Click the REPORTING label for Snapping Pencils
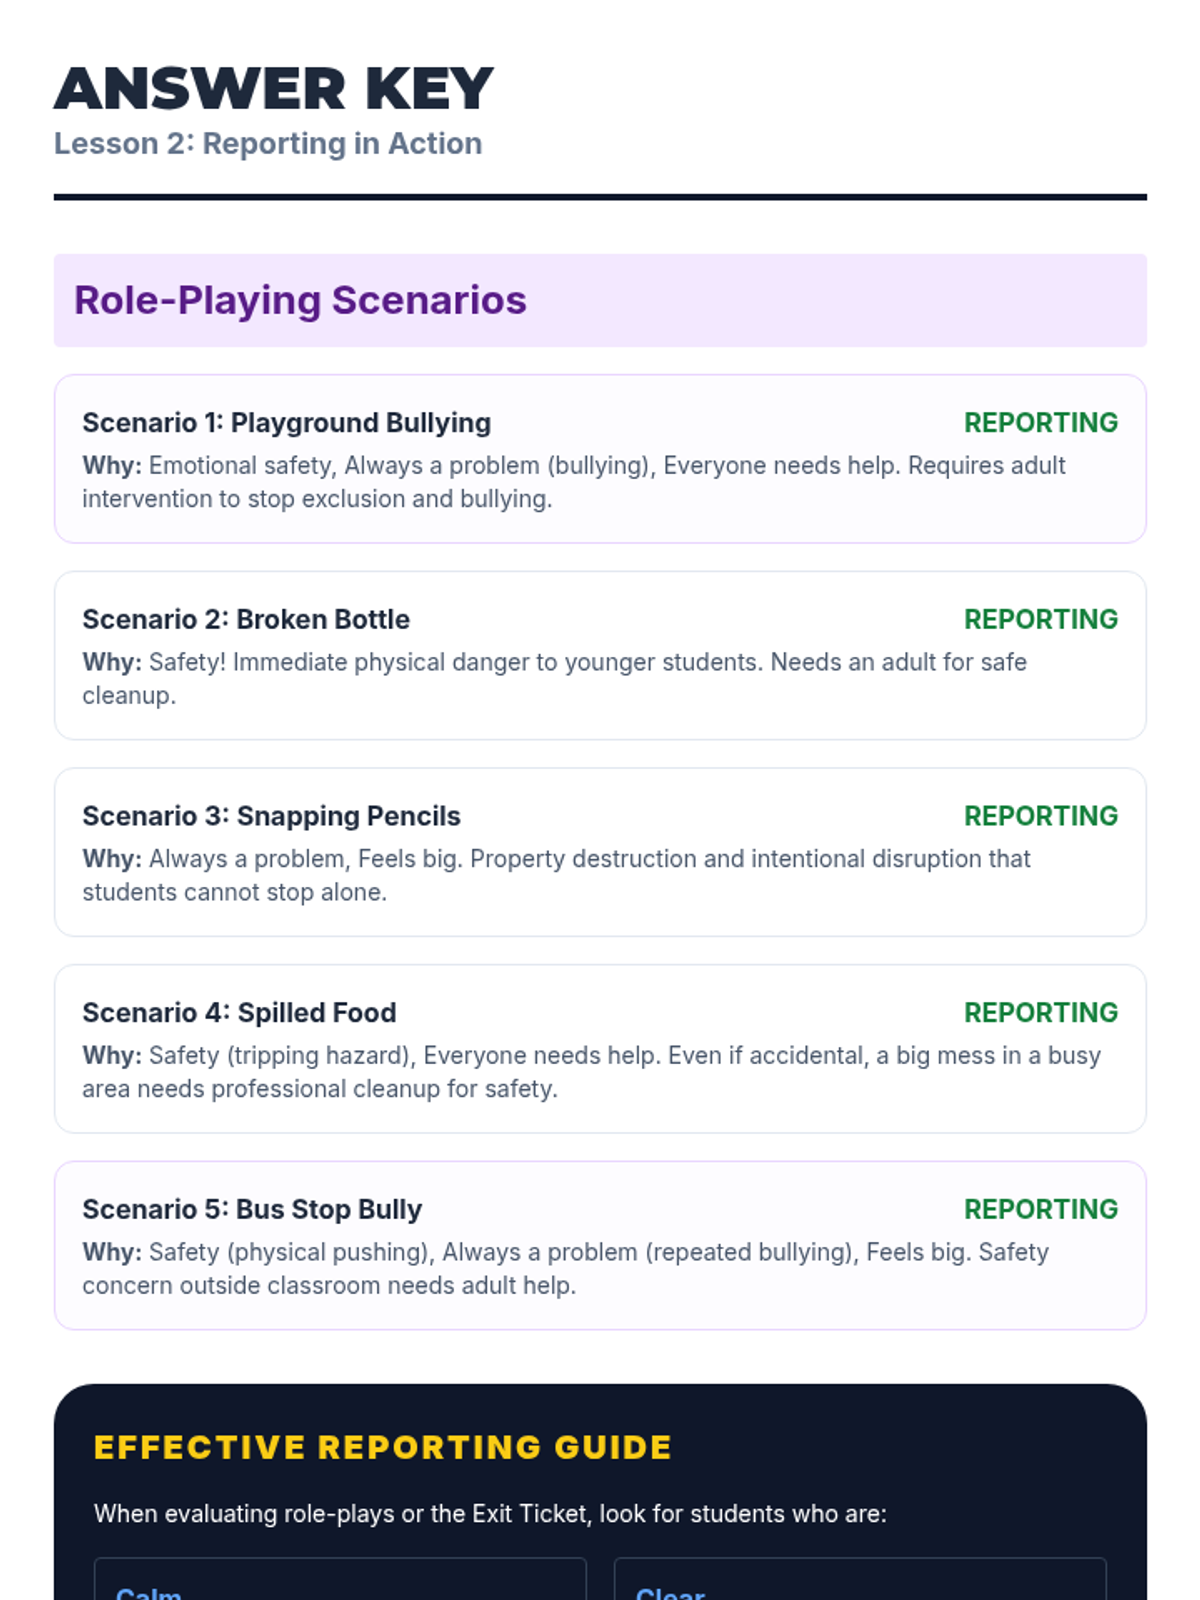Screen dimensions: 1200x1600 tap(1041, 816)
